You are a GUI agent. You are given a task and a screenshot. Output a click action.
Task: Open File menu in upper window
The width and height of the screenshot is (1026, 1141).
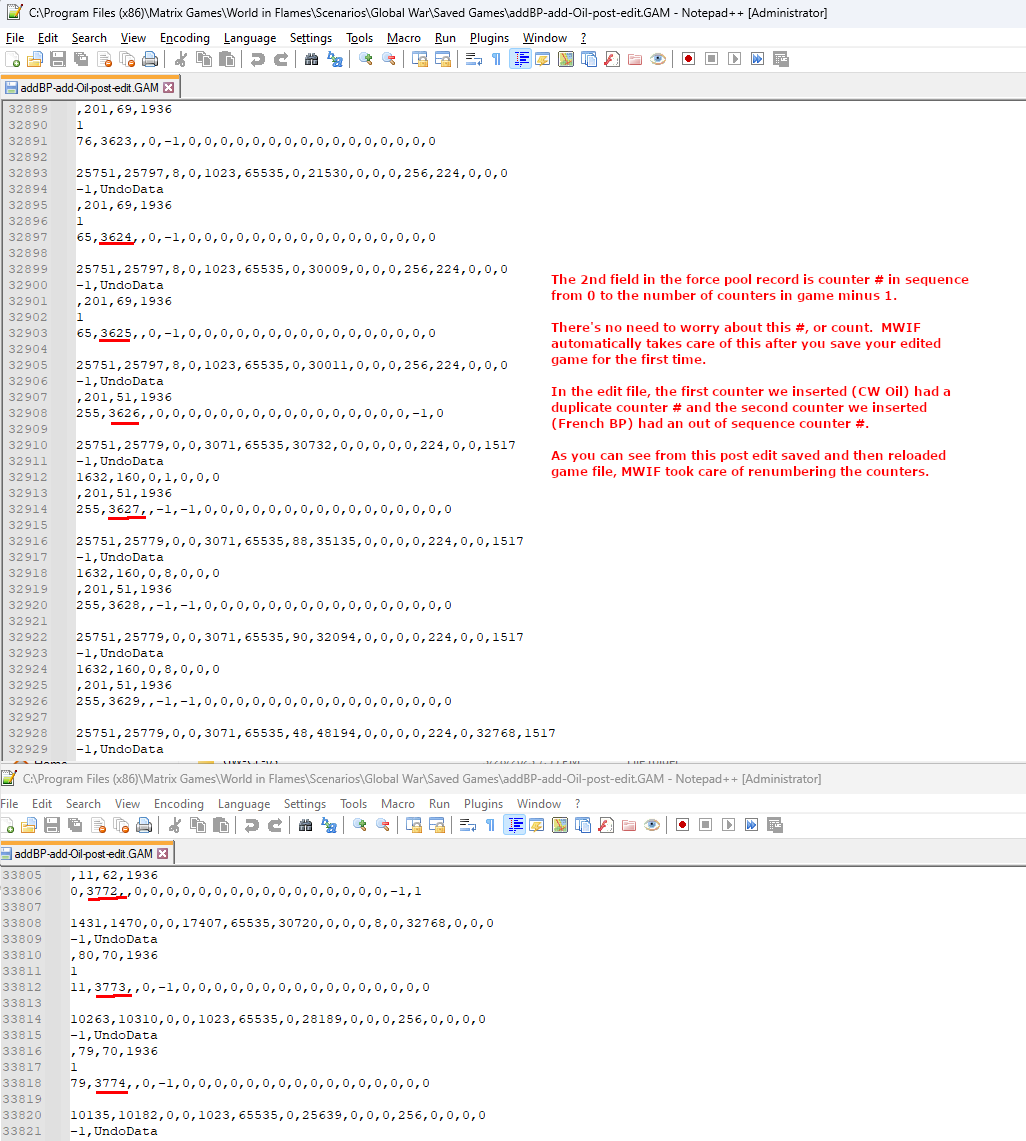(x=15, y=38)
